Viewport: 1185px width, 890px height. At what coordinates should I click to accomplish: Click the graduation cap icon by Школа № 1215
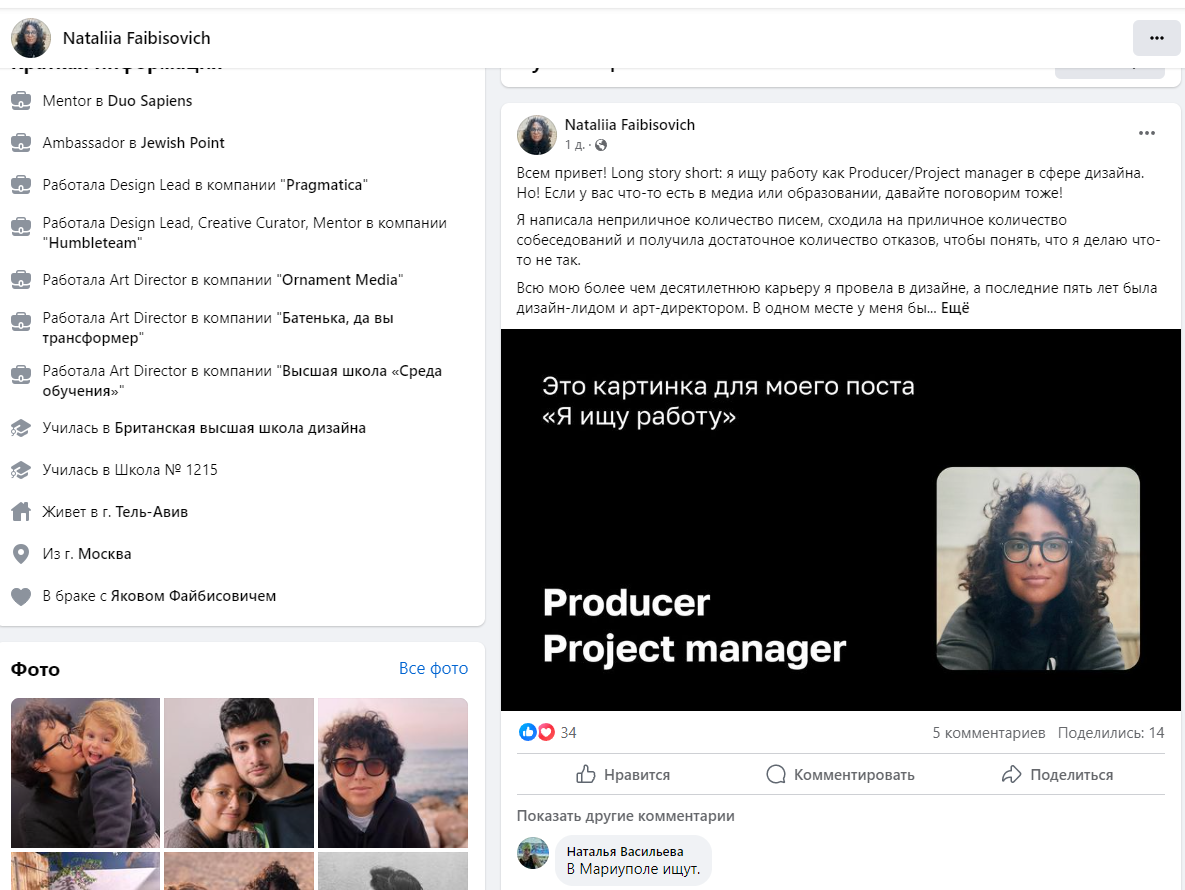point(21,470)
